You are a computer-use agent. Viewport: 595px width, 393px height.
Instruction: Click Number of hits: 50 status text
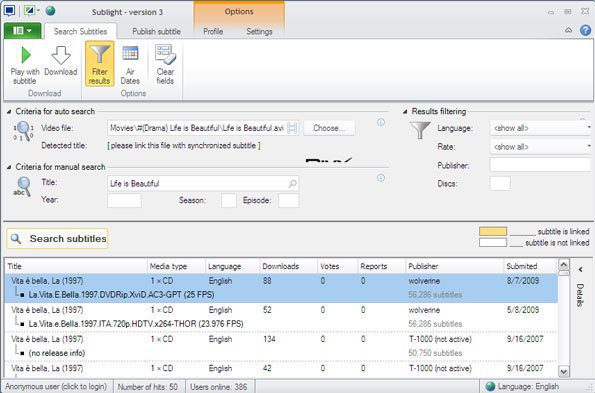(148, 387)
